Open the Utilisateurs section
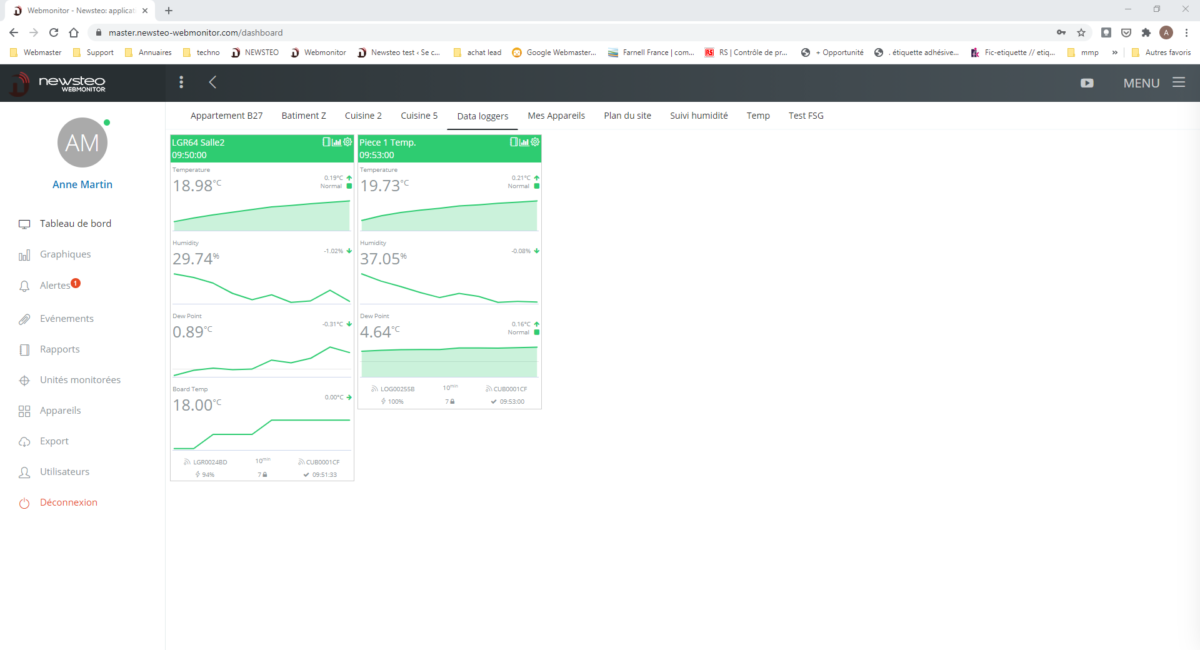This screenshot has height=650, width=1200. 64,472
